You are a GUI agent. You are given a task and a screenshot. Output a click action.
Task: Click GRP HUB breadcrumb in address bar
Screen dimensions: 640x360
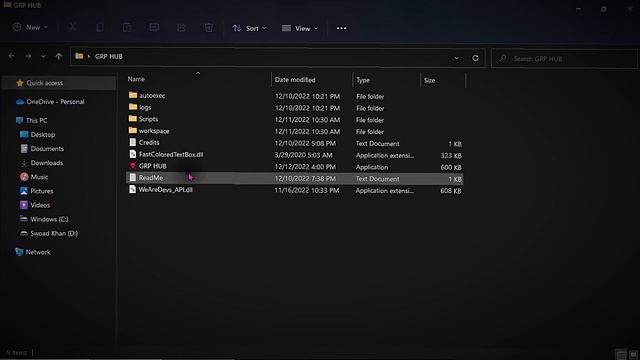pos(109,56)
